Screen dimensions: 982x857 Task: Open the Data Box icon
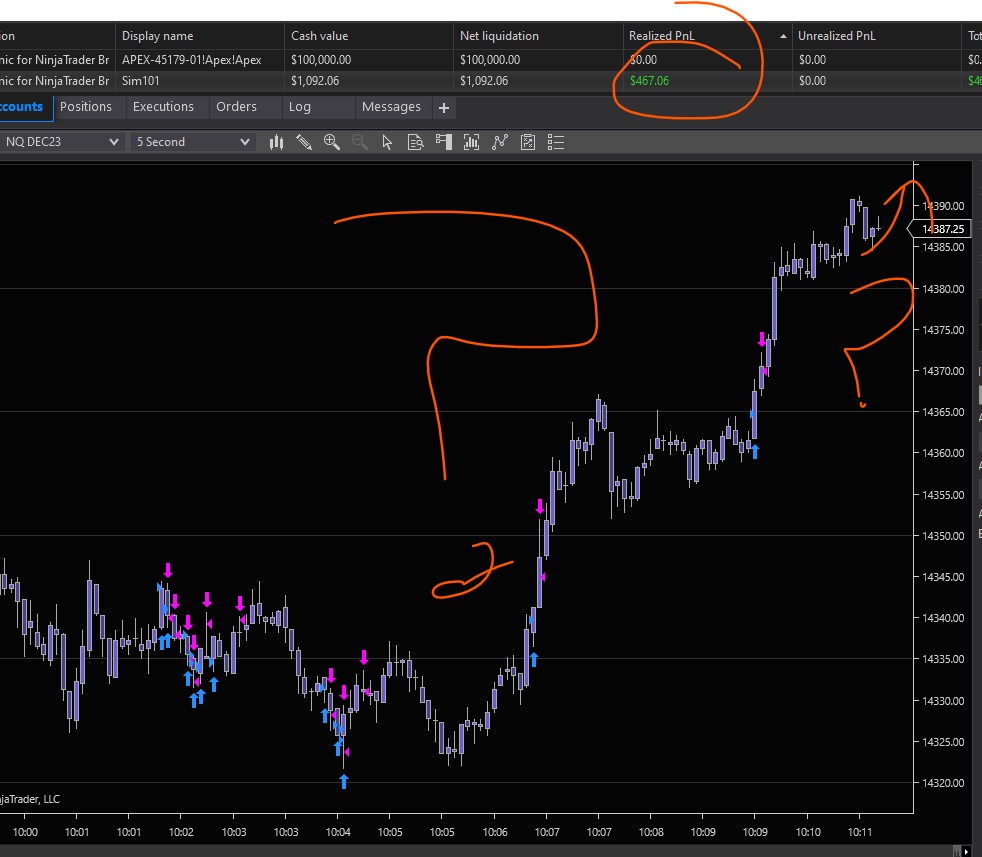[x=415, y=143]
